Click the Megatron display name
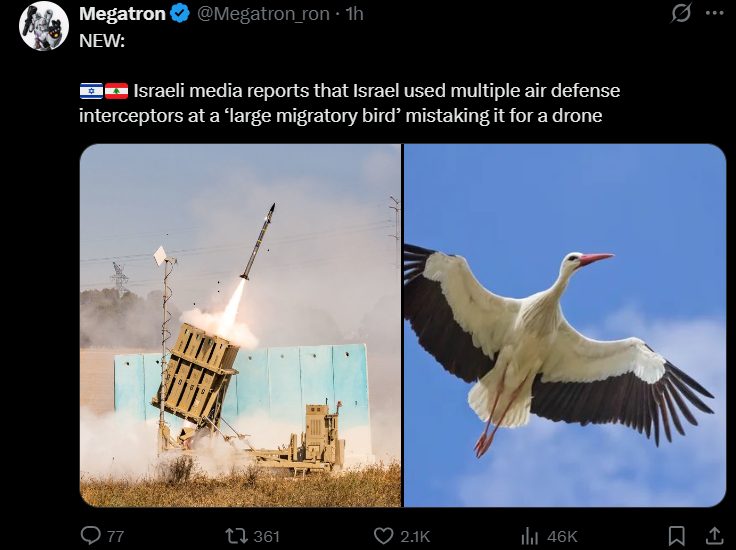 click(122, 14)
